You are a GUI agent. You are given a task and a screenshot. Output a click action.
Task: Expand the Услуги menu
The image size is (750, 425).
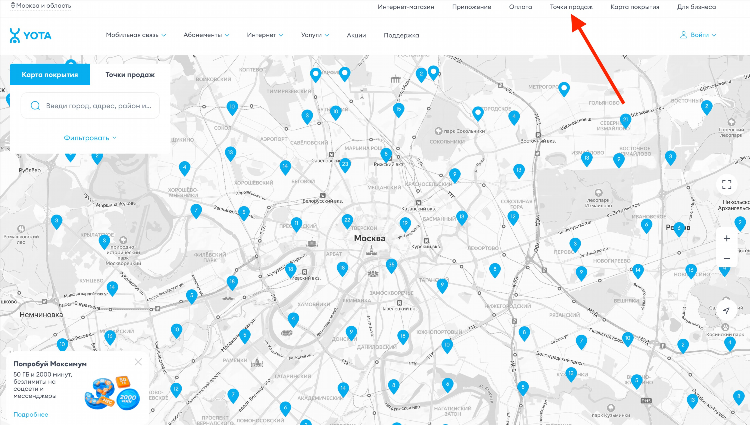[x=315, y=35]
